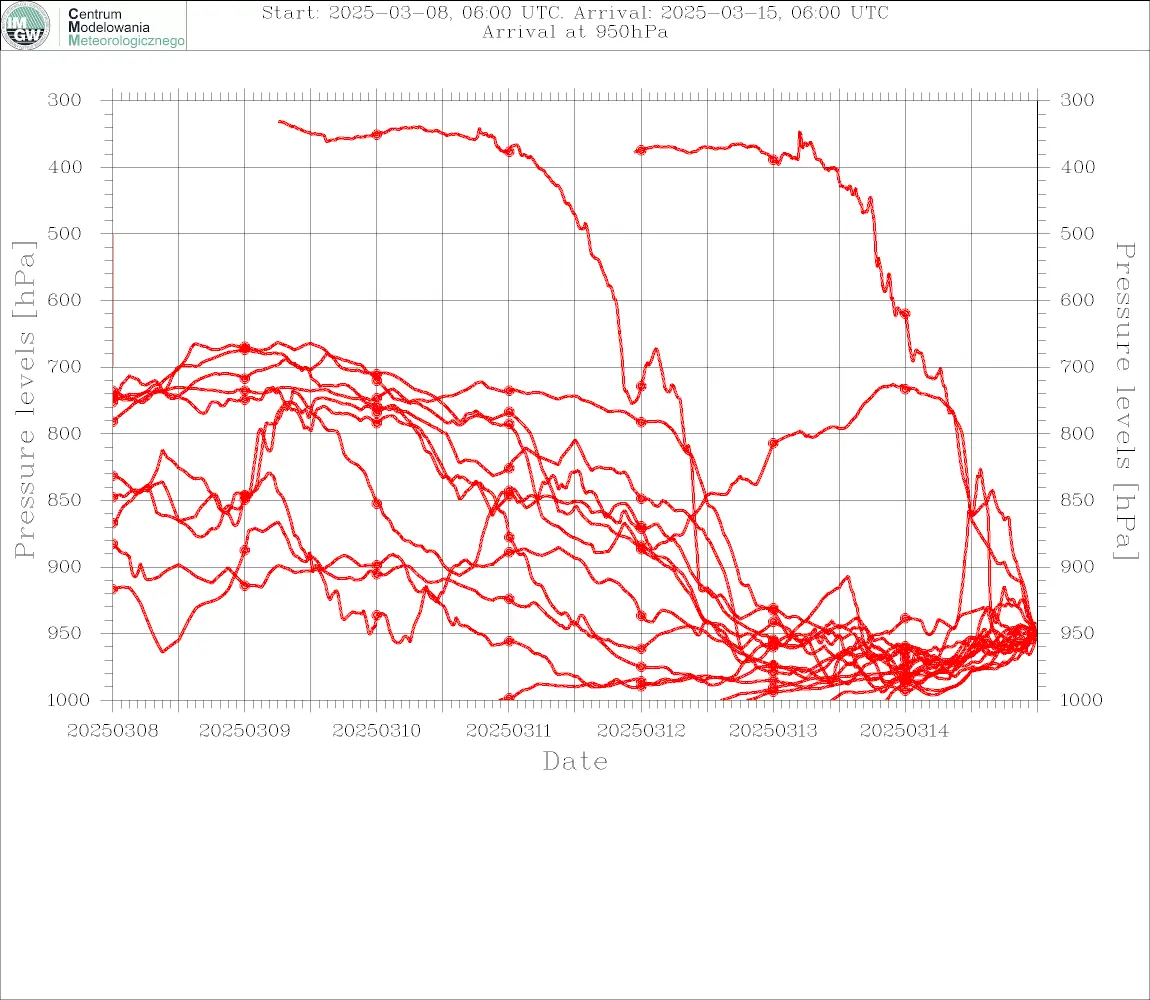
Task: Click the right axis 1000 label
Action: tap(1082, 700)
